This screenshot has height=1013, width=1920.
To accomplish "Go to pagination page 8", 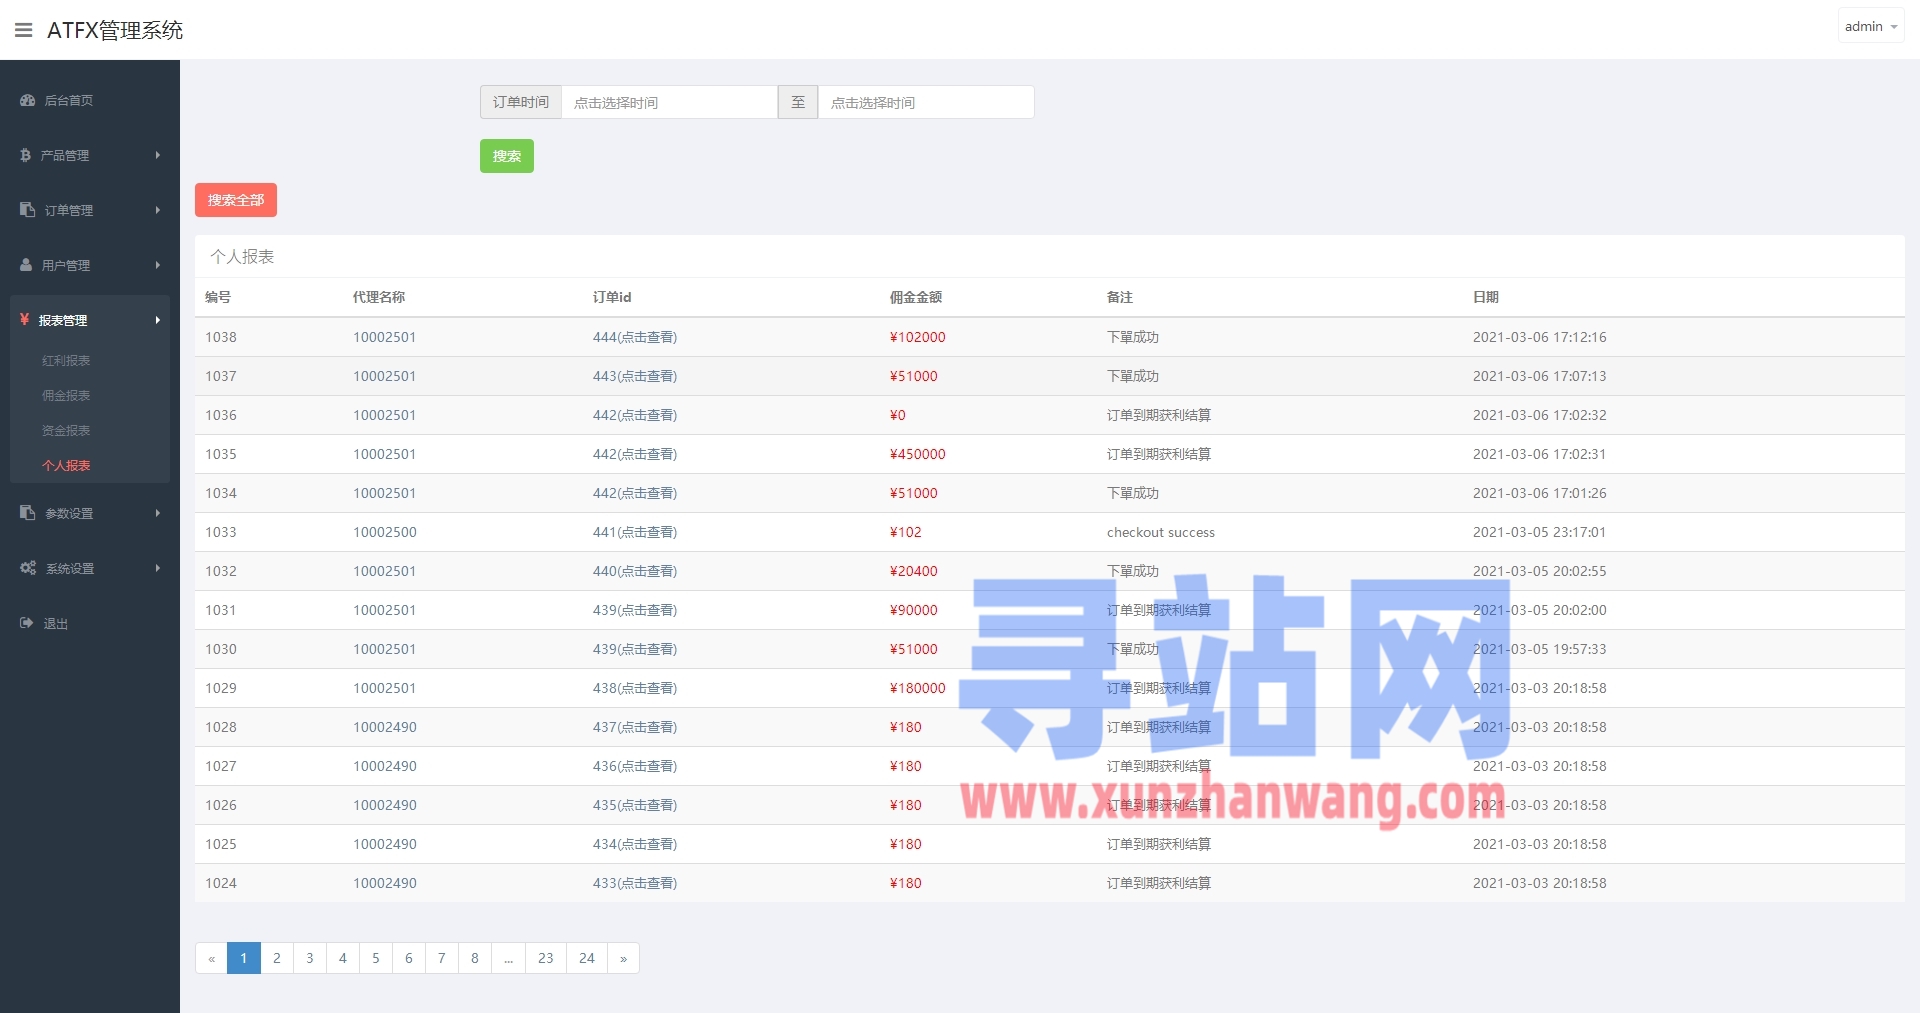I will coord(475,958).
